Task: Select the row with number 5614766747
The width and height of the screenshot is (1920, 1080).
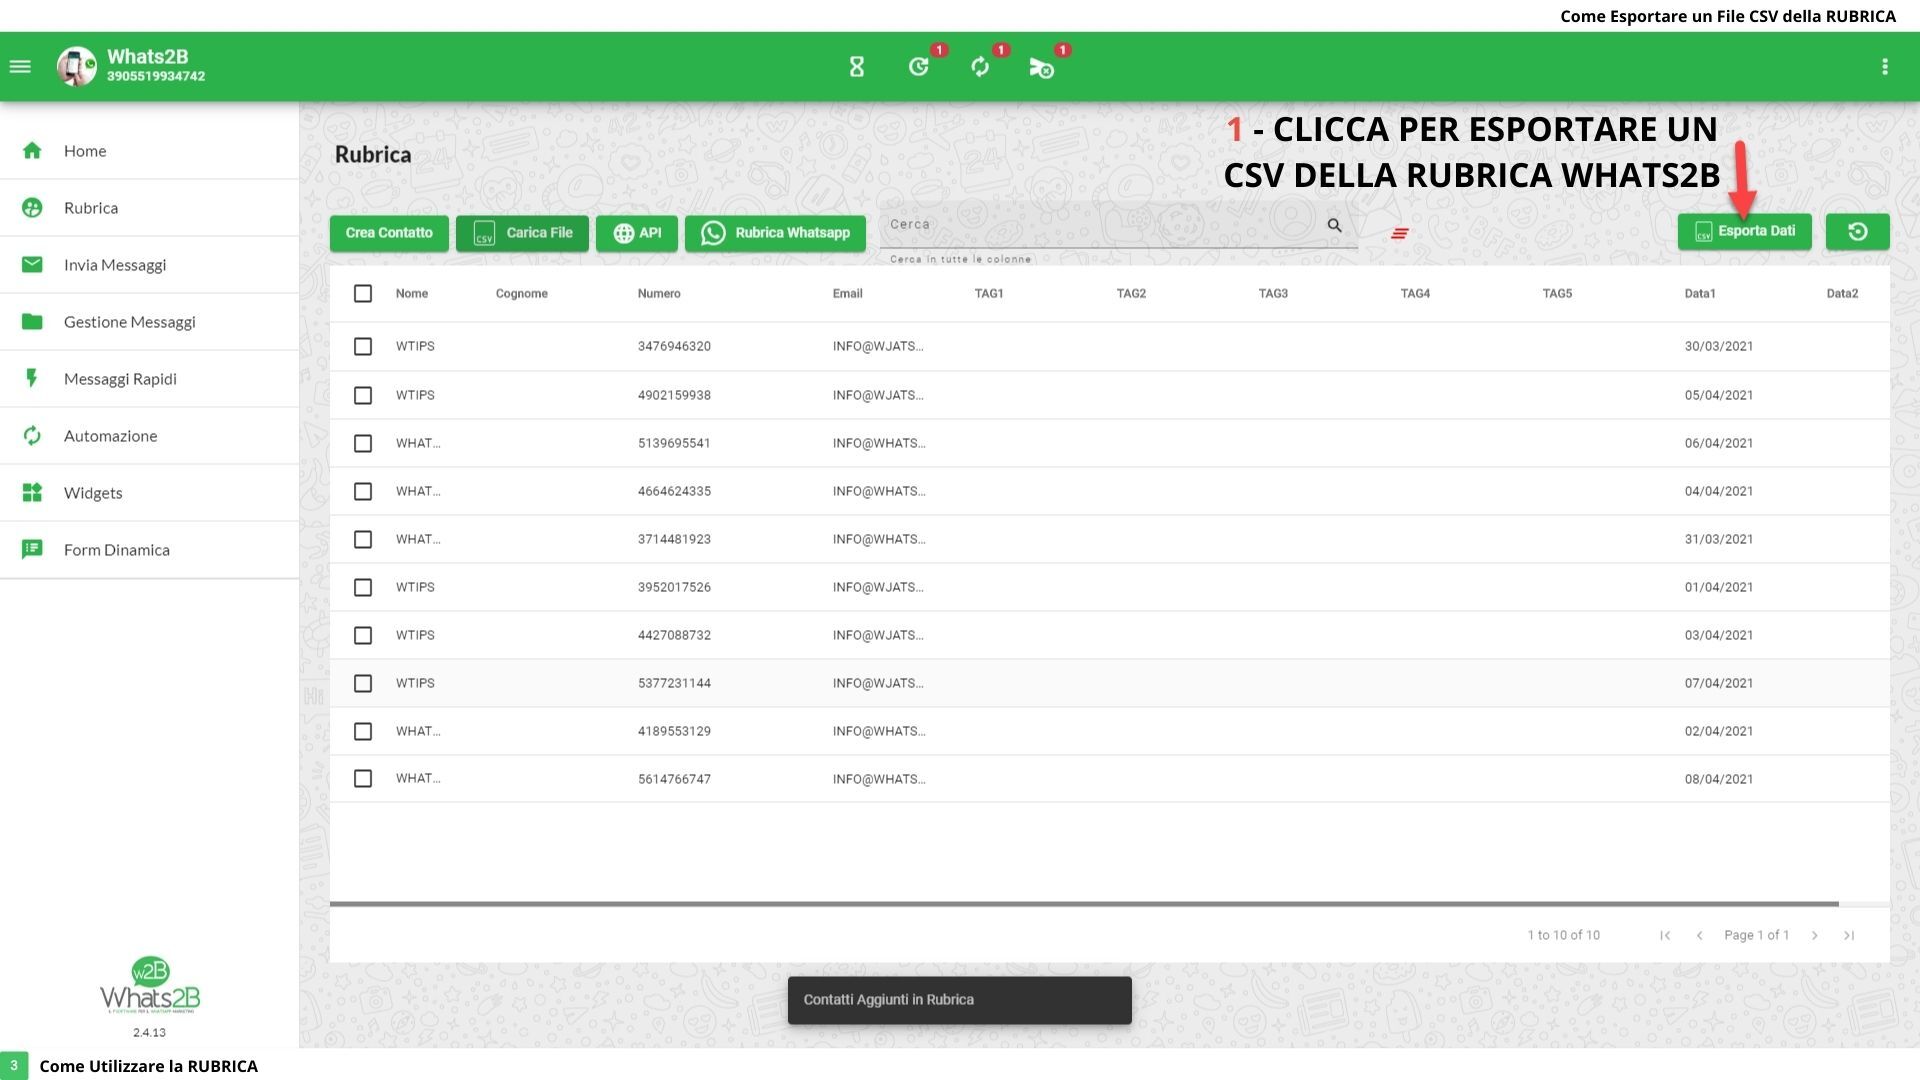Action: coord(363,779)
